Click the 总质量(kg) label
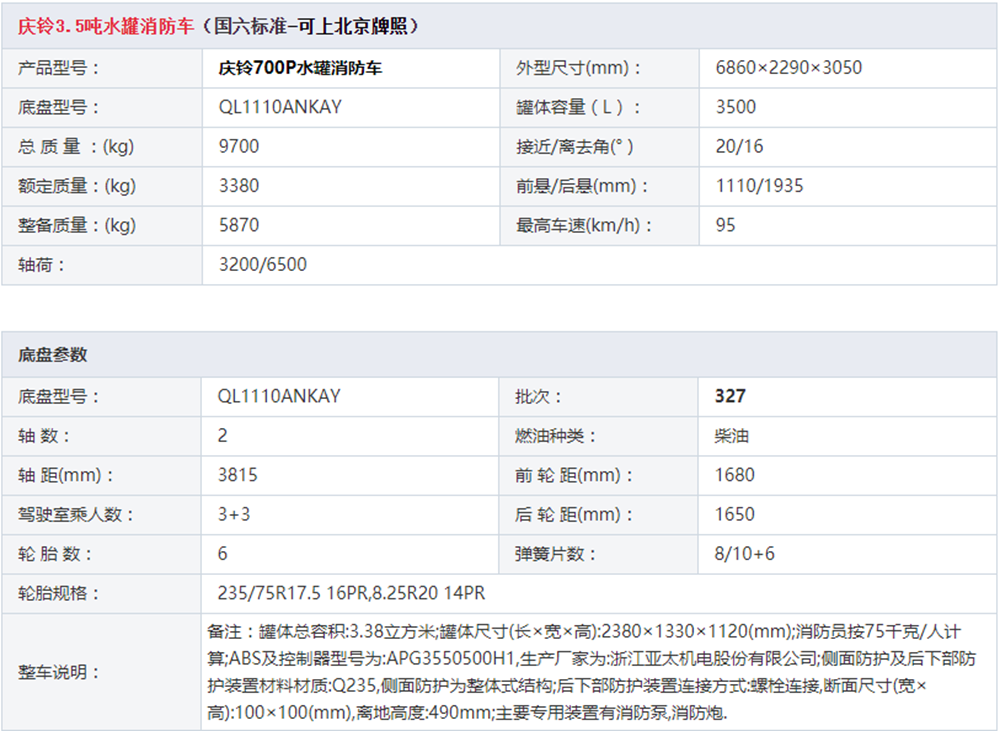Viewport: 1000px width, 731px height. pos(76,146)
